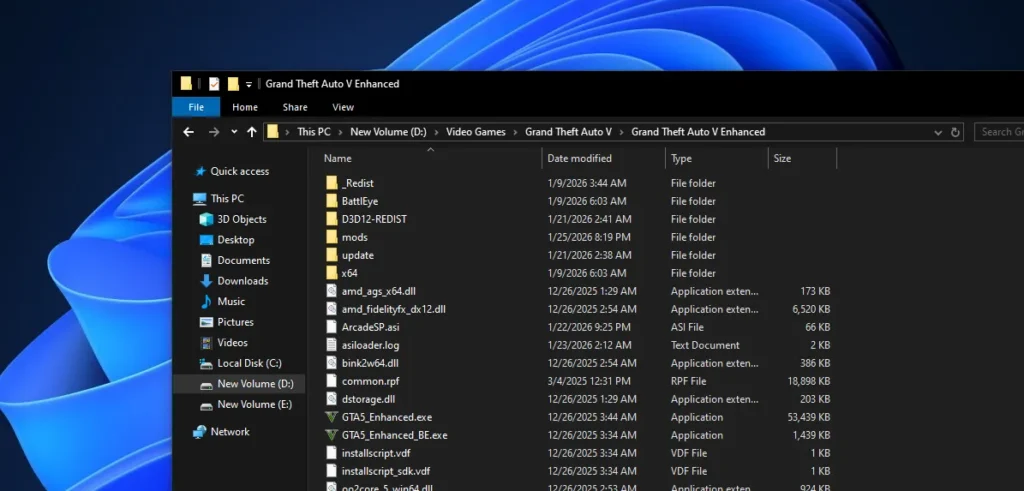Select the common.rpf file icon
1024x491 pixels.
332,381
